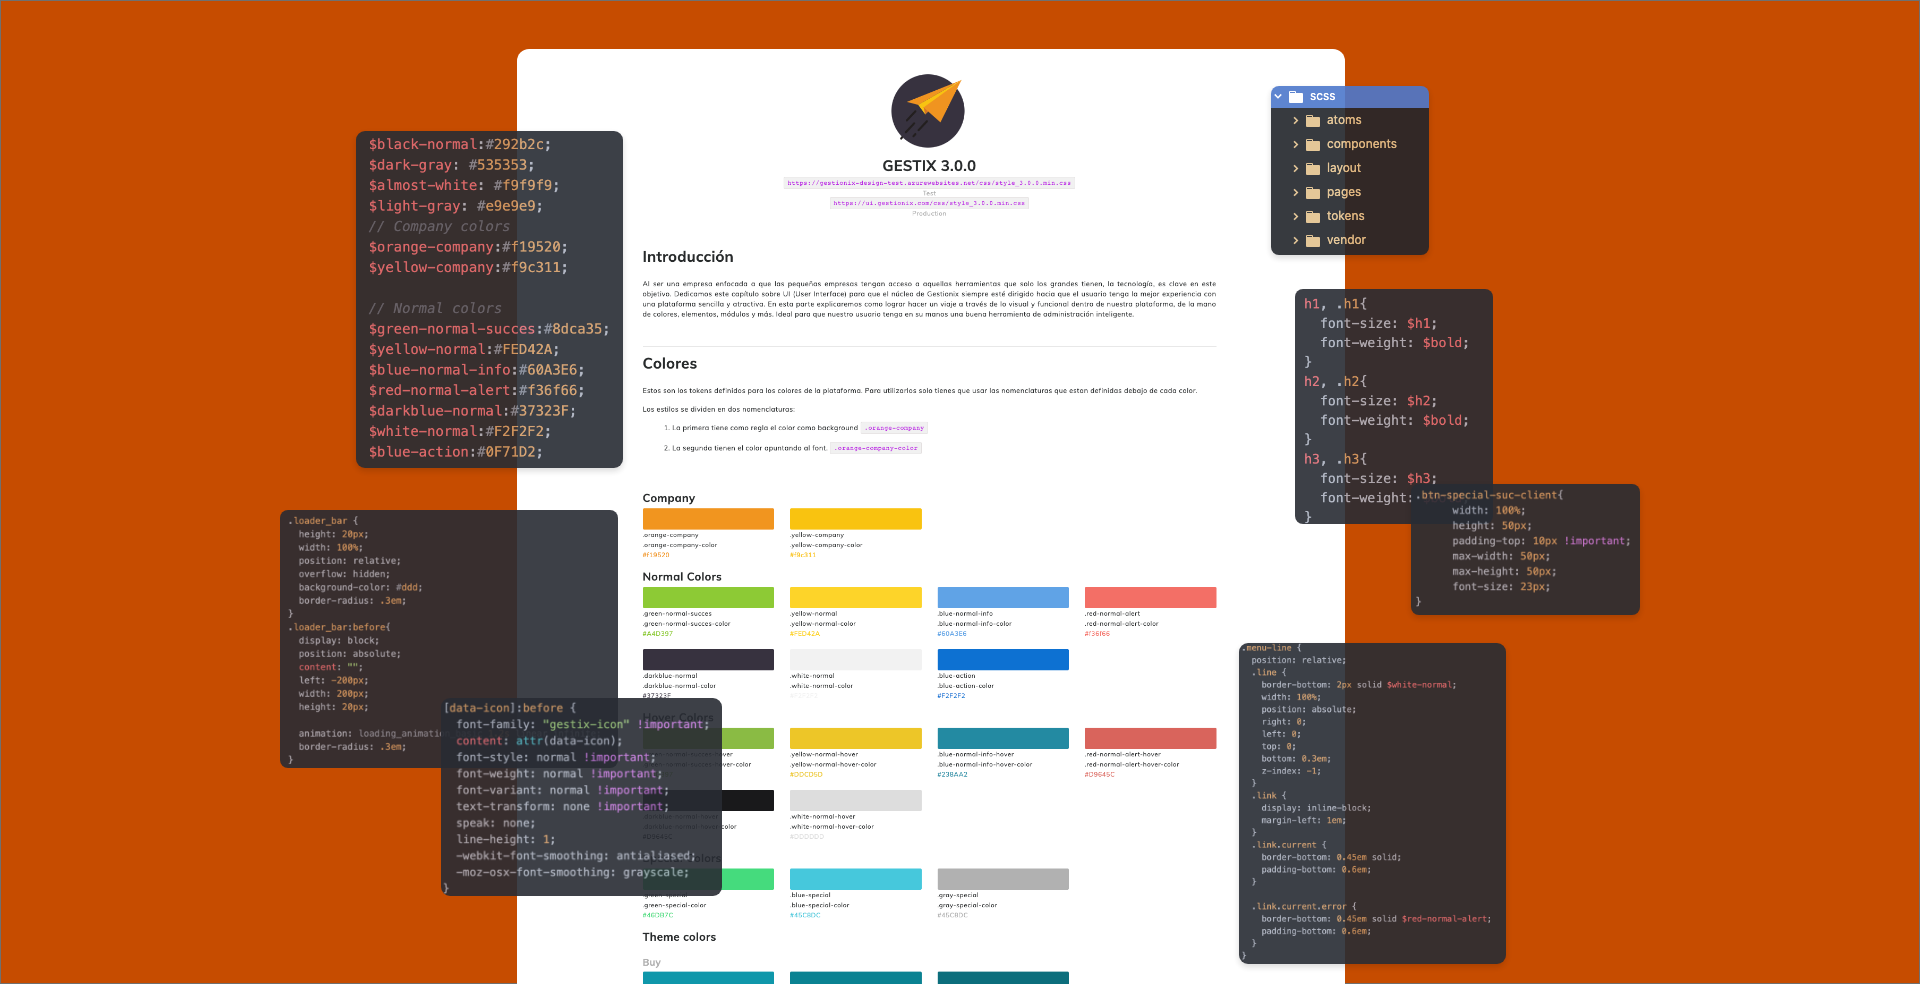
Task: Click the scss folder icon
Action: (1296, 97)
